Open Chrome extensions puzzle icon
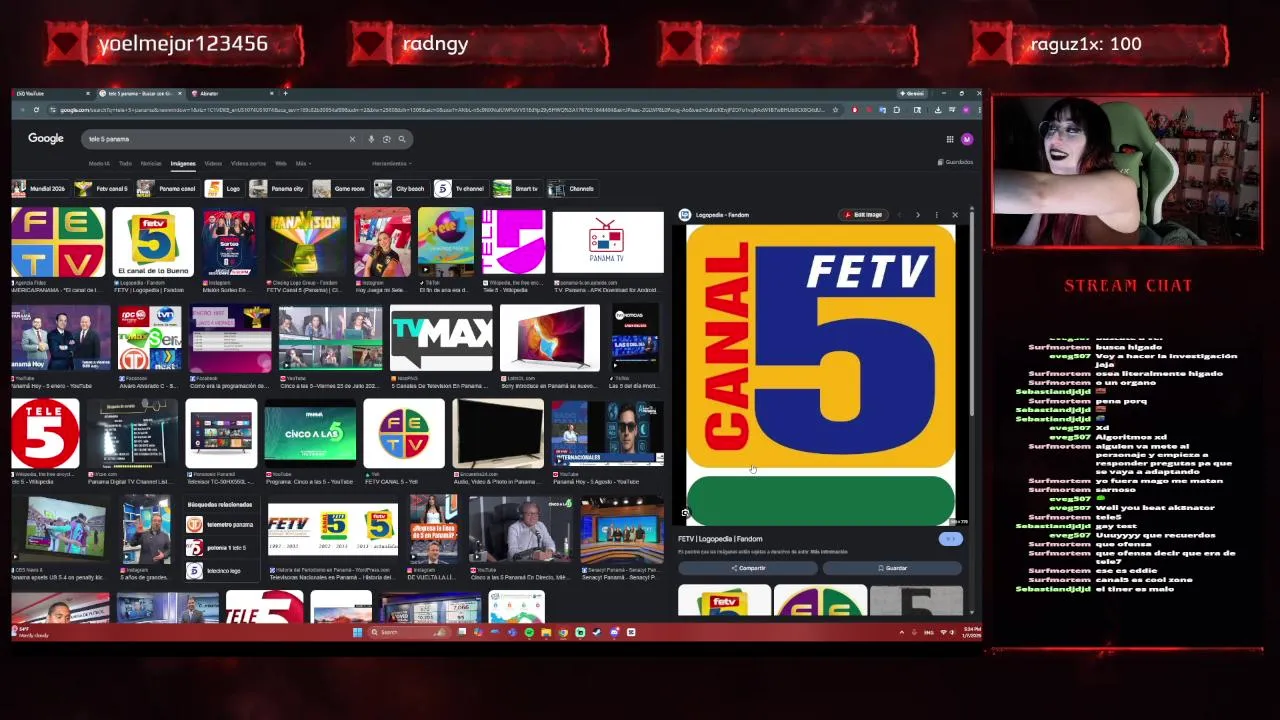 (x=896, y=110)
